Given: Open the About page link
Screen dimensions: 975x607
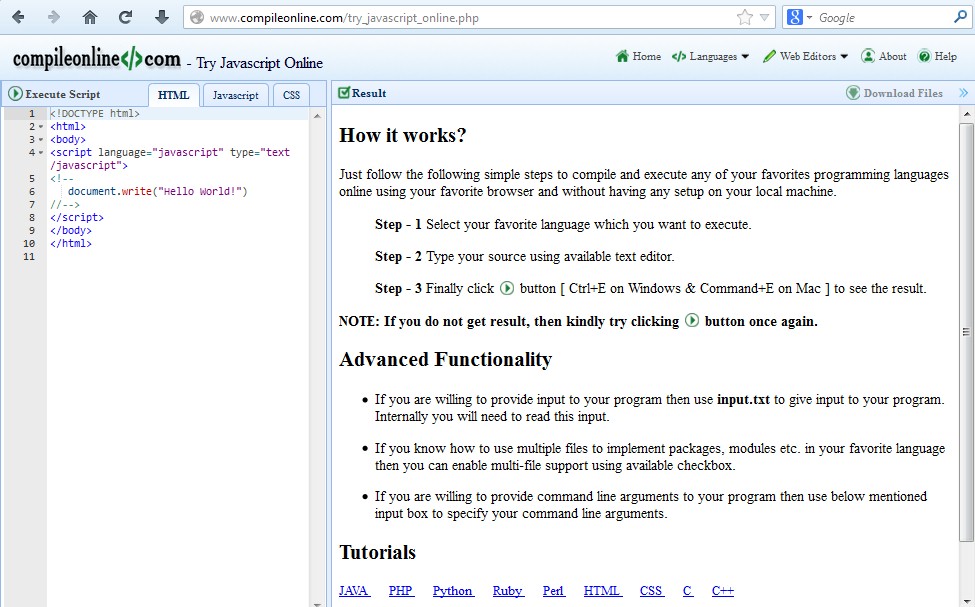Looking at the screenshot, I should [884, 56].
